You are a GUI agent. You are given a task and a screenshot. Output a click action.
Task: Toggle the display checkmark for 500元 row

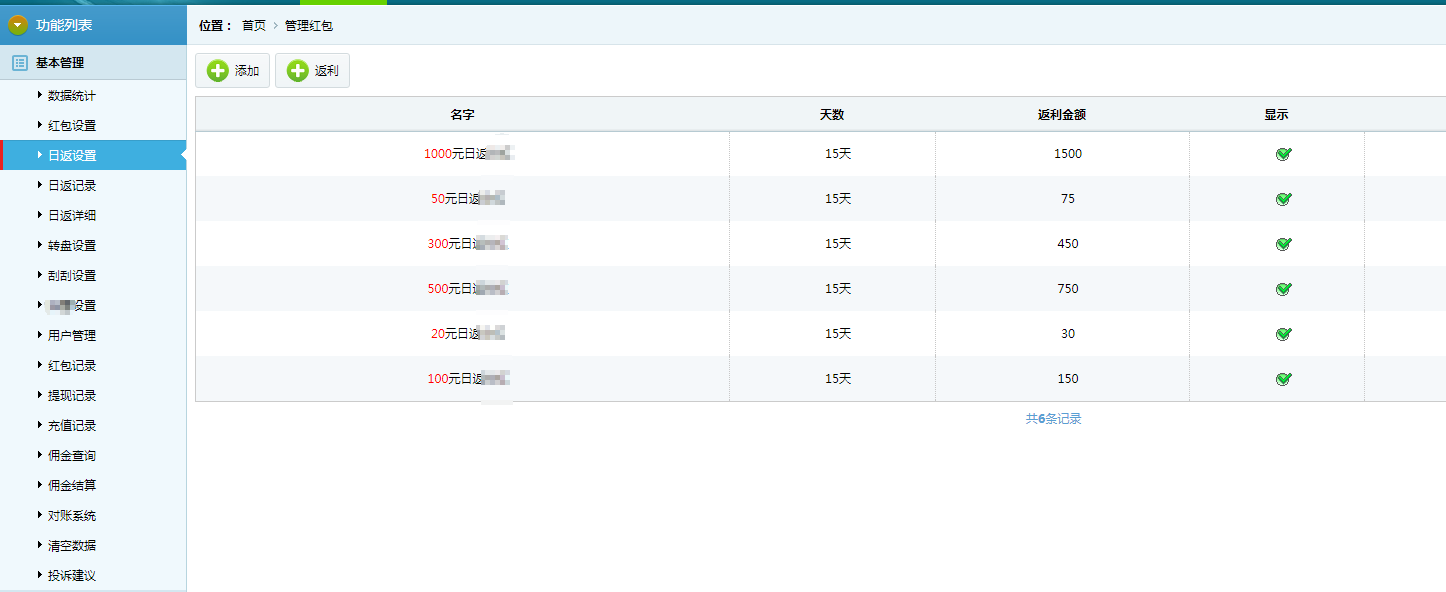[x=1284, y=289]
